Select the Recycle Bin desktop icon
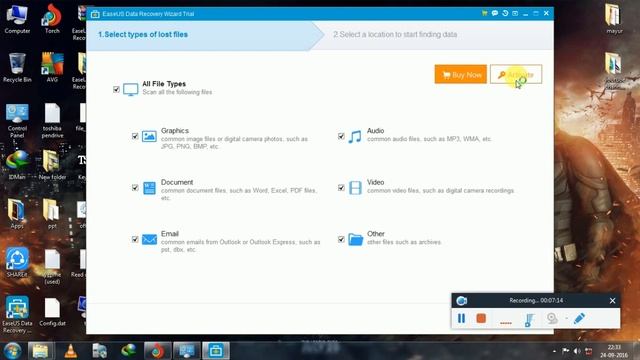This screenshot has width=640, height=360. [17, 68]
